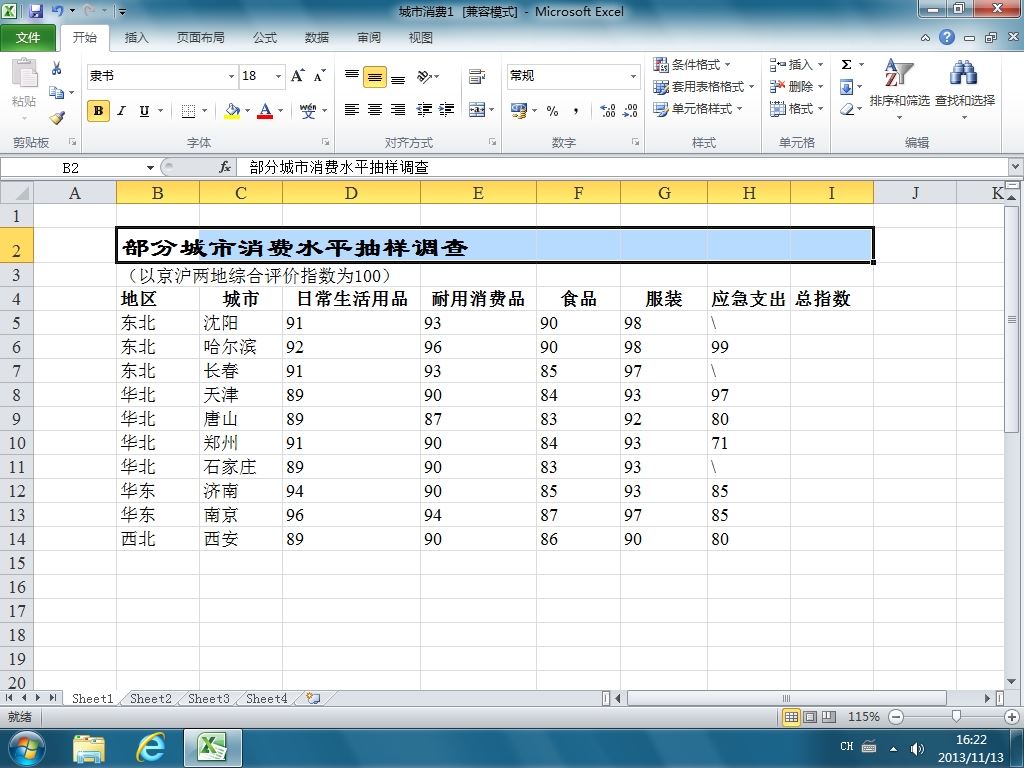Toggle align text left
The height and width of the screenshot is (768, 1024).
(351, 110)
